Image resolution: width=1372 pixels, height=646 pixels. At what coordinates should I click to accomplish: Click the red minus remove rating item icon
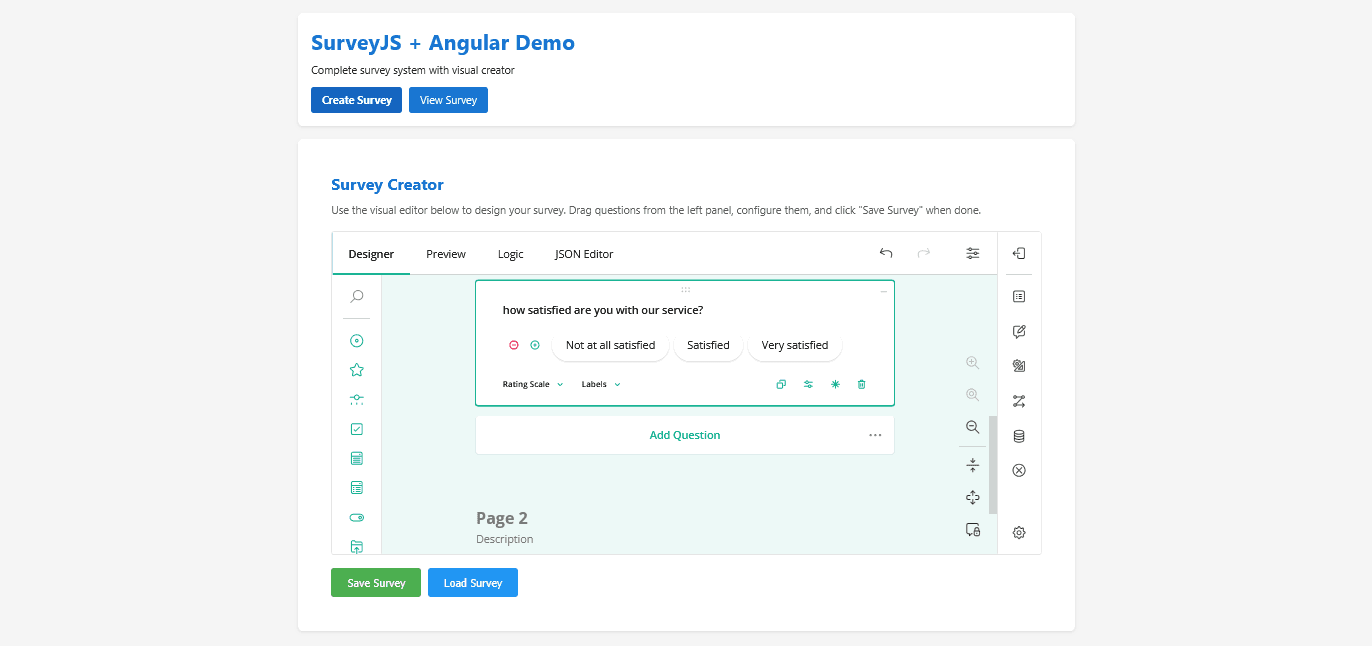pos(514,345)
